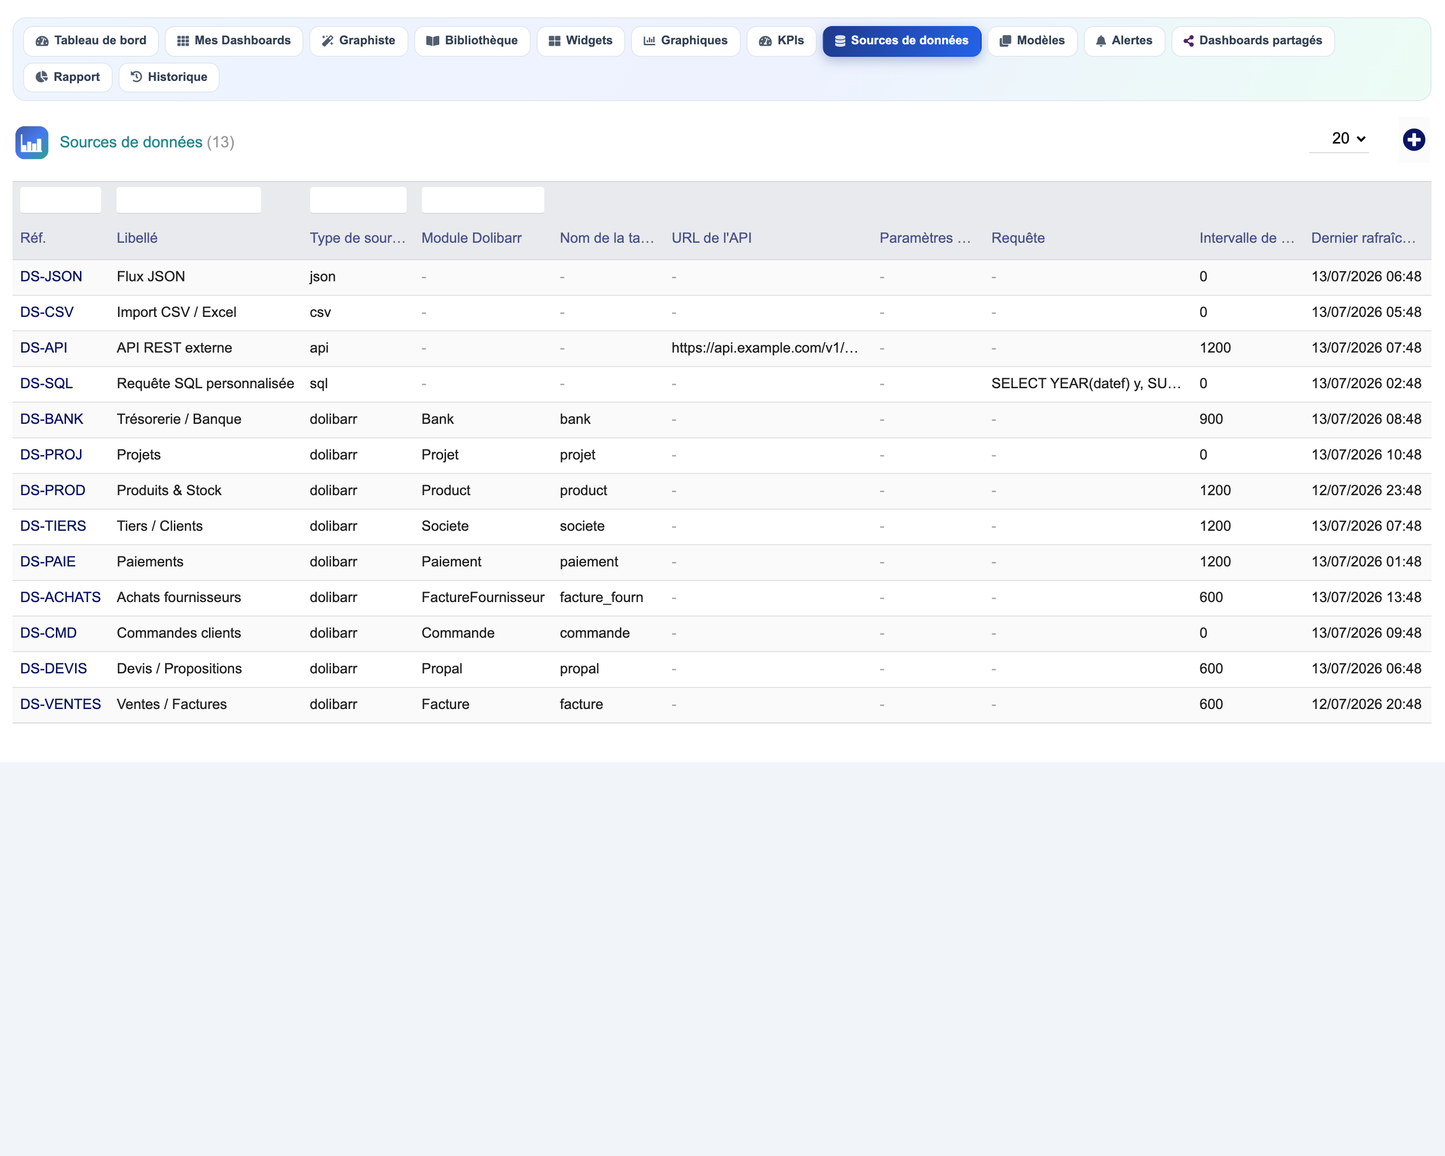This screenshot has height=1156, width=1445.
Task: Open the Graphiste tab
Action: (358, 41)
